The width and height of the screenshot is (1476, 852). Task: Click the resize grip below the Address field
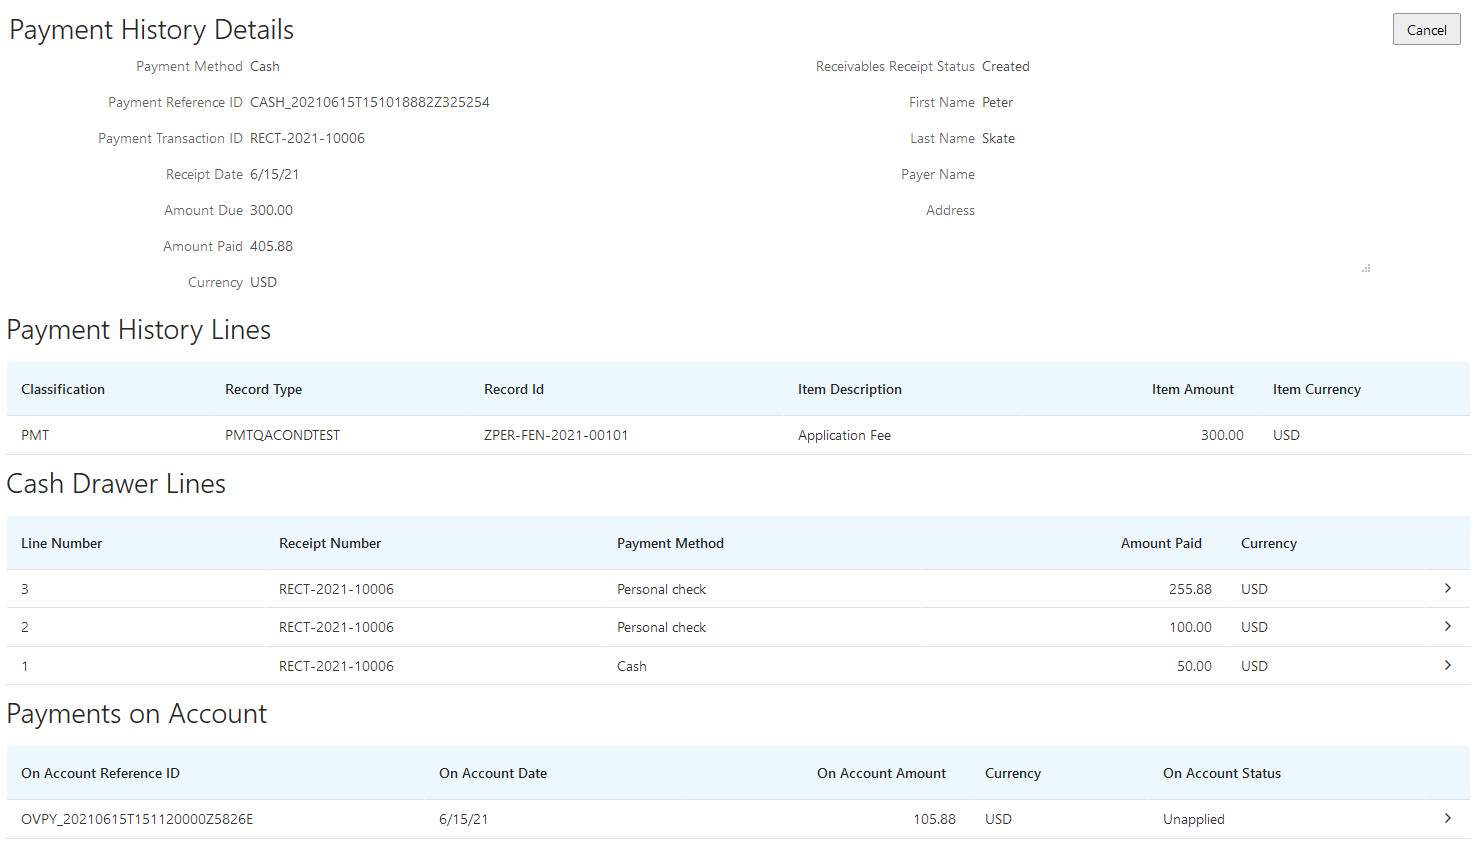(1366, 268)
